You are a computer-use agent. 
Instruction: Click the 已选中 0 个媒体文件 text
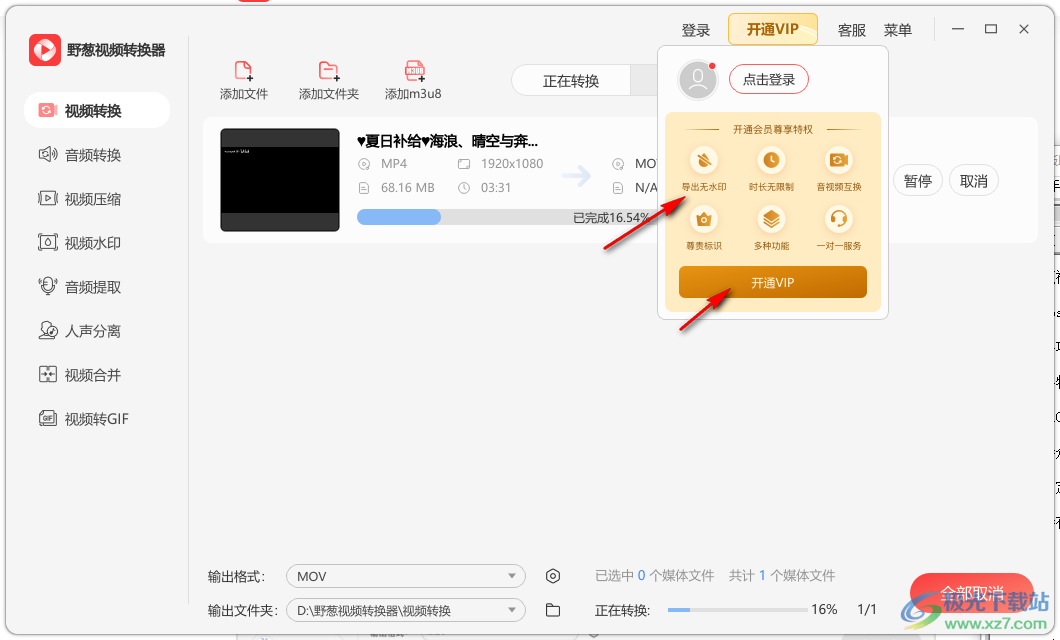point(654,576)
